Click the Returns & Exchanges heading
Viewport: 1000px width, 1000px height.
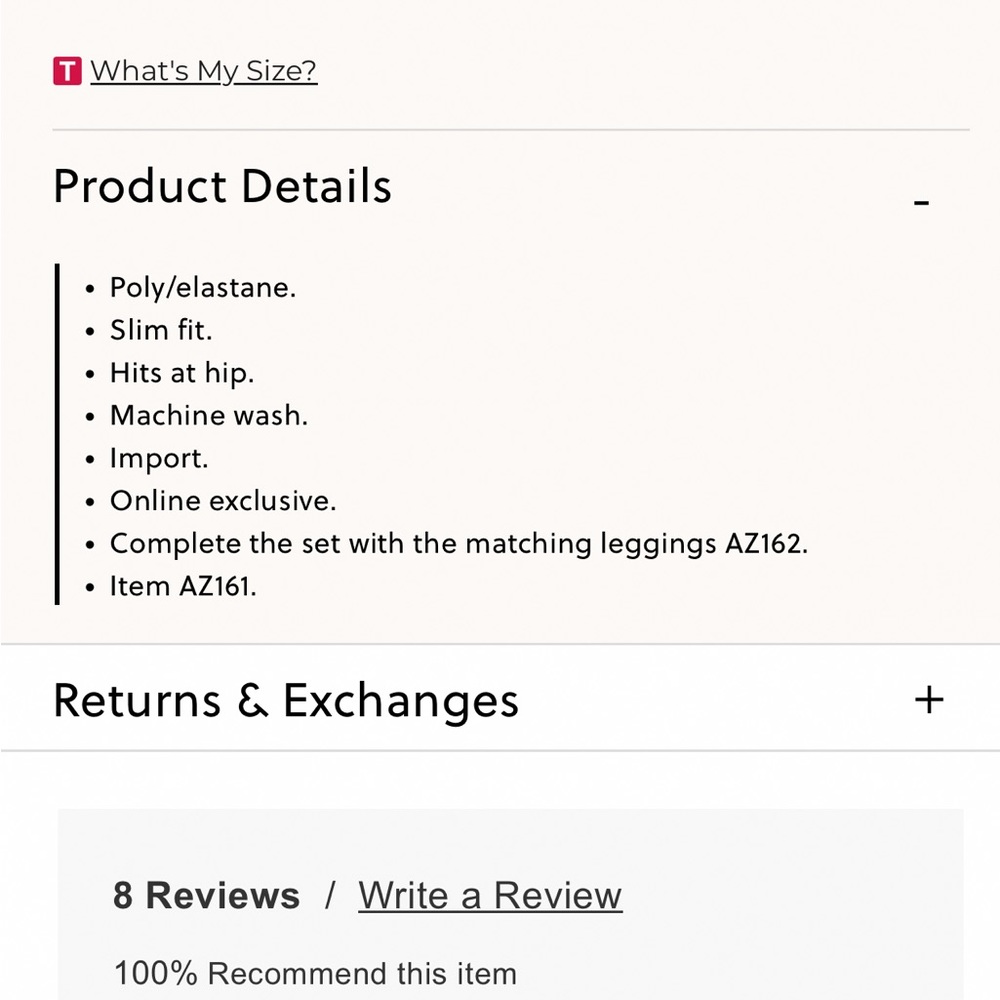(x=286, y=700)
